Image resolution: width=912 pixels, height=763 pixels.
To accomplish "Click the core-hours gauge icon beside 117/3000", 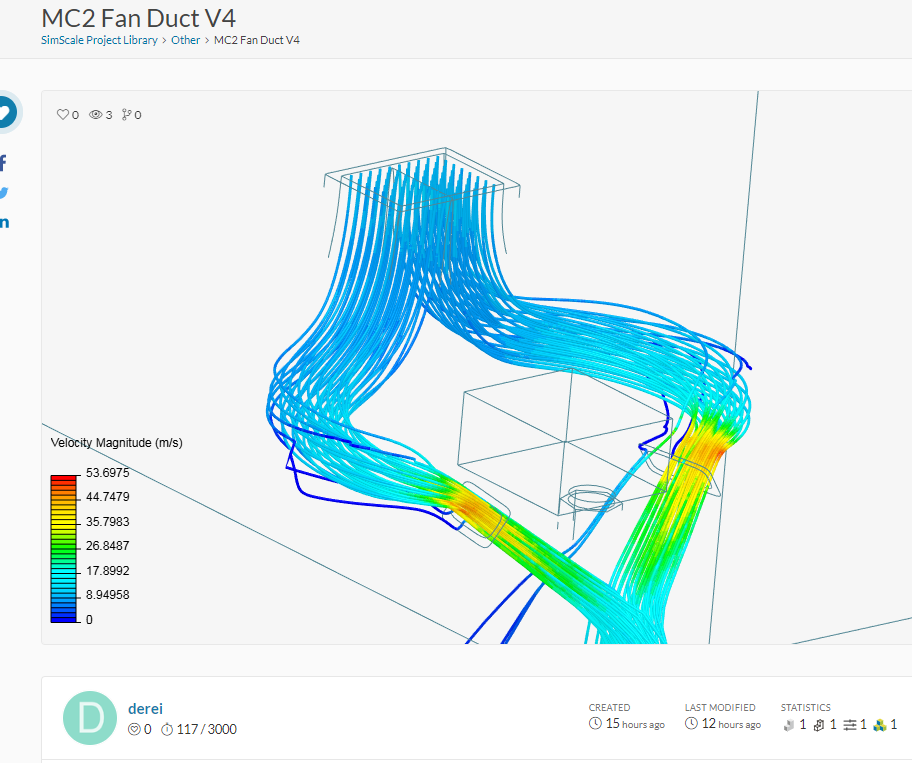I will click(x=166, y=729).
